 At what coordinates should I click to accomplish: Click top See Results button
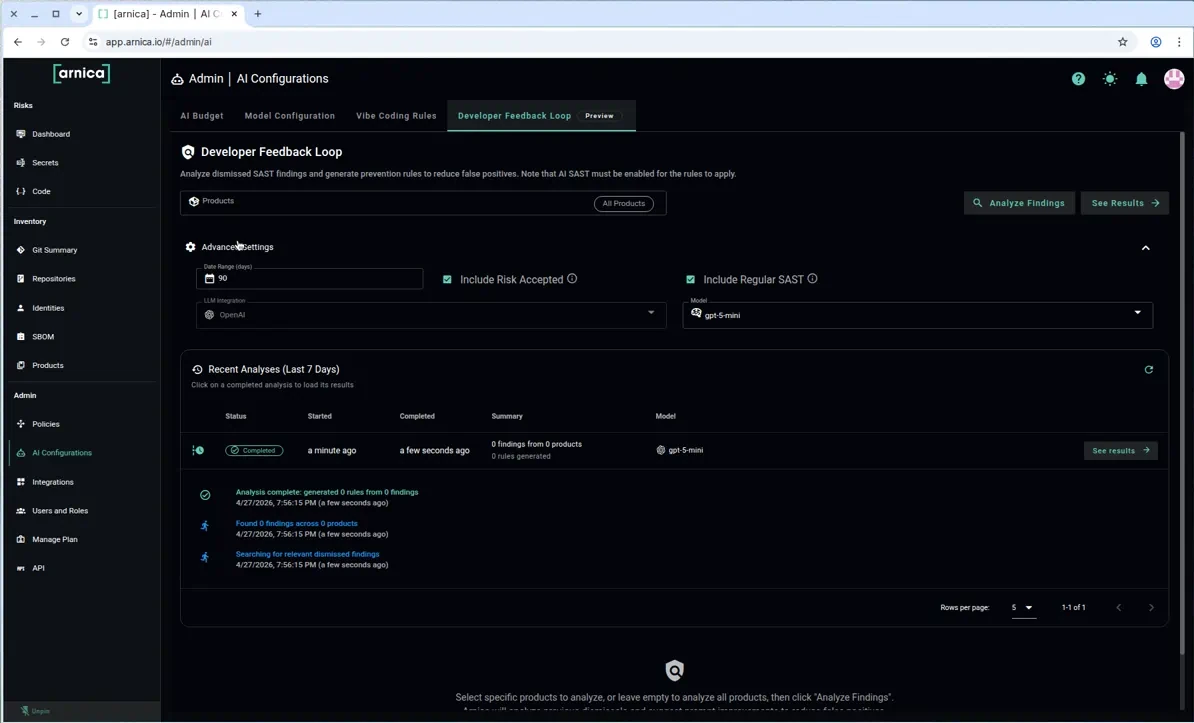click(x=1125, y=203)
